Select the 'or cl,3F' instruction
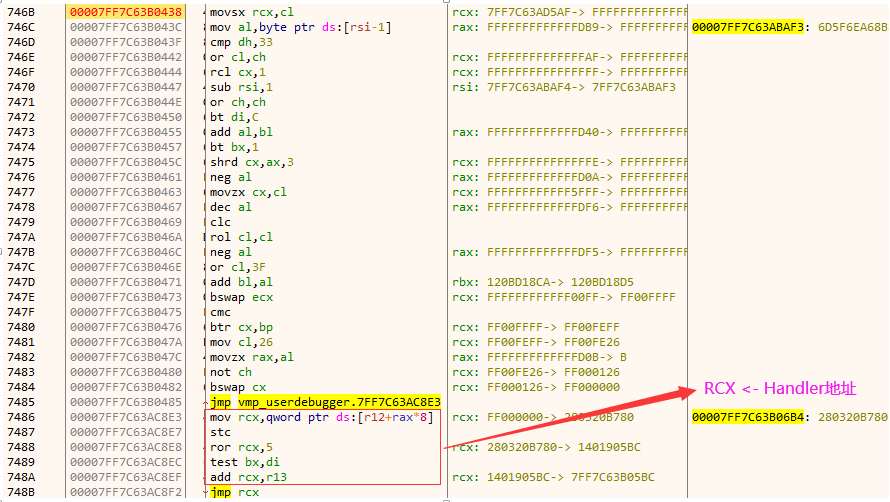The image size is (890, 502). coord(238,267)
